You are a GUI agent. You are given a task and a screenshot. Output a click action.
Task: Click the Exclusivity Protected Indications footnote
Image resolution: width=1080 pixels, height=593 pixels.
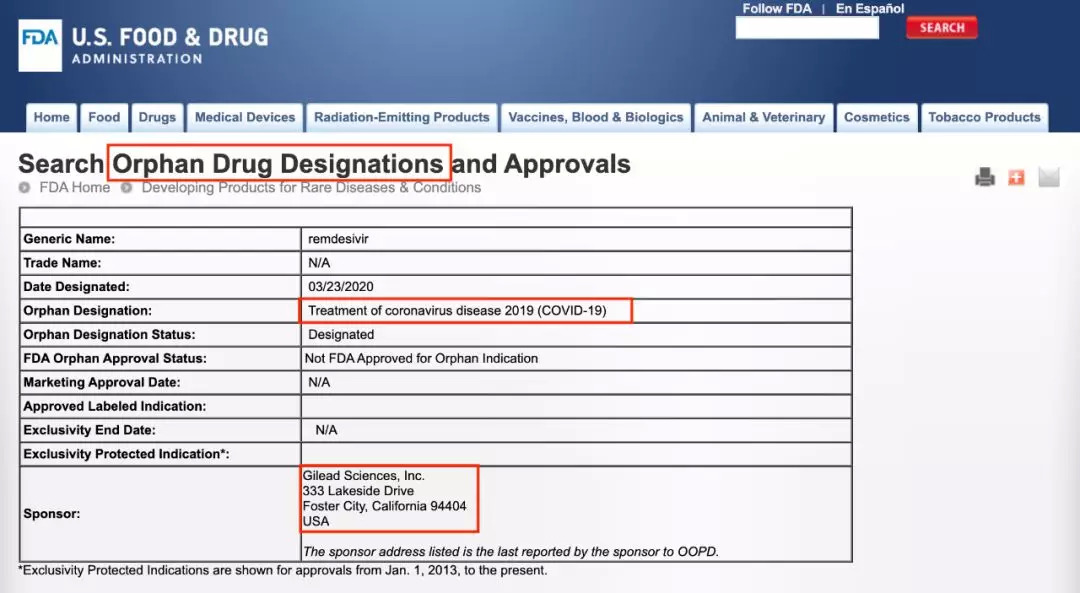(x=282, y=570)
